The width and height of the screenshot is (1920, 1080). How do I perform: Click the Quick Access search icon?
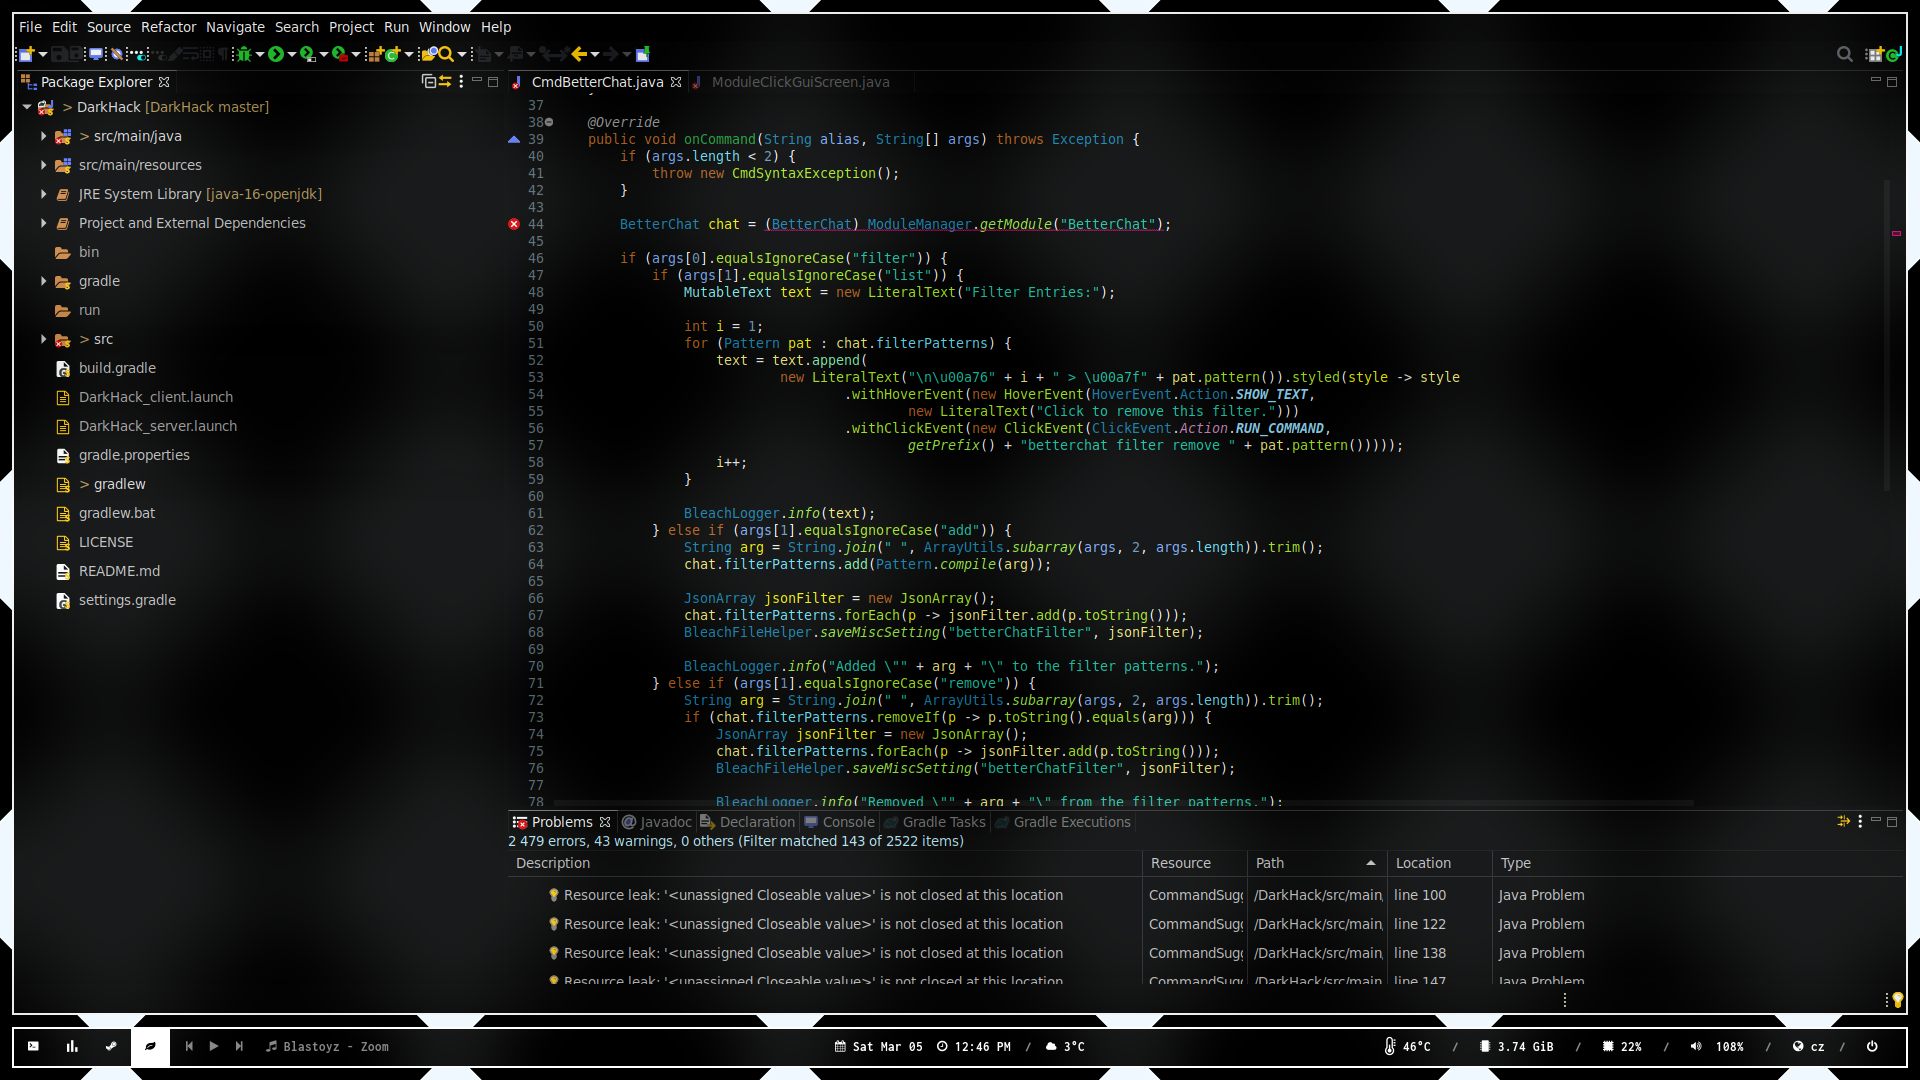[x=1844, y=54]
